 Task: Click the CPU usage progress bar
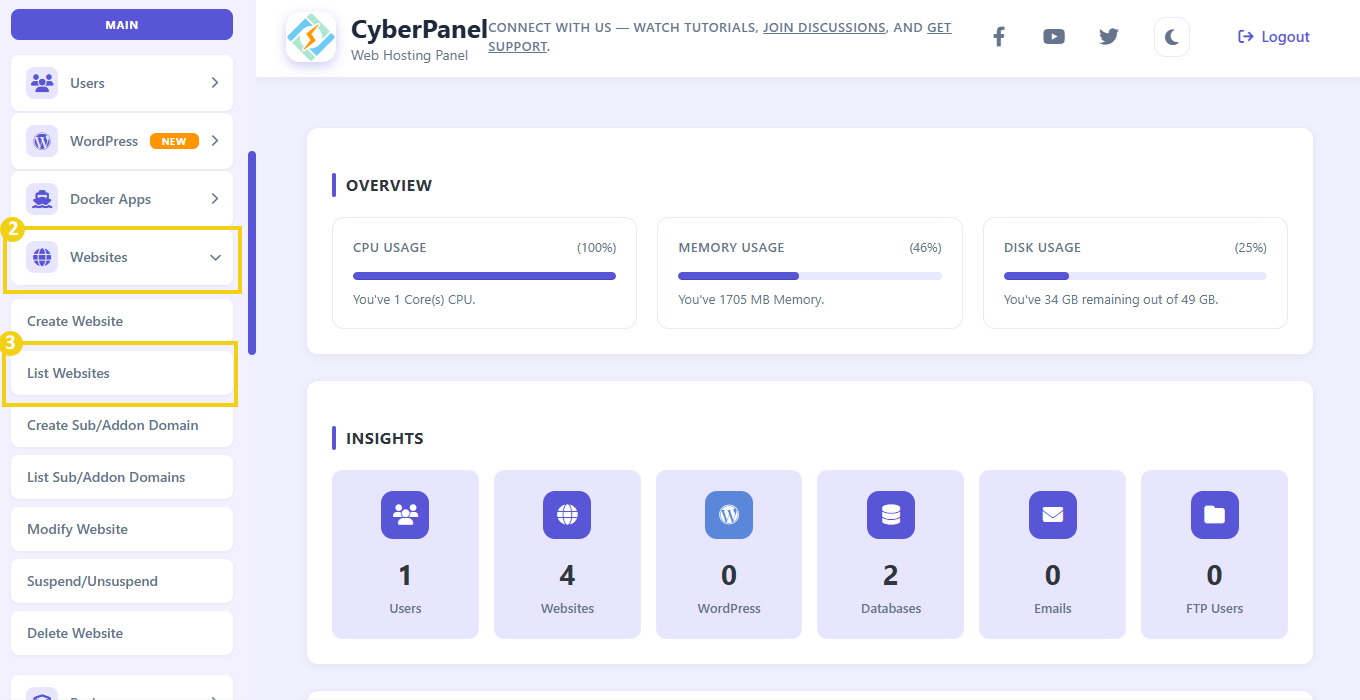(x=483, y=275)
